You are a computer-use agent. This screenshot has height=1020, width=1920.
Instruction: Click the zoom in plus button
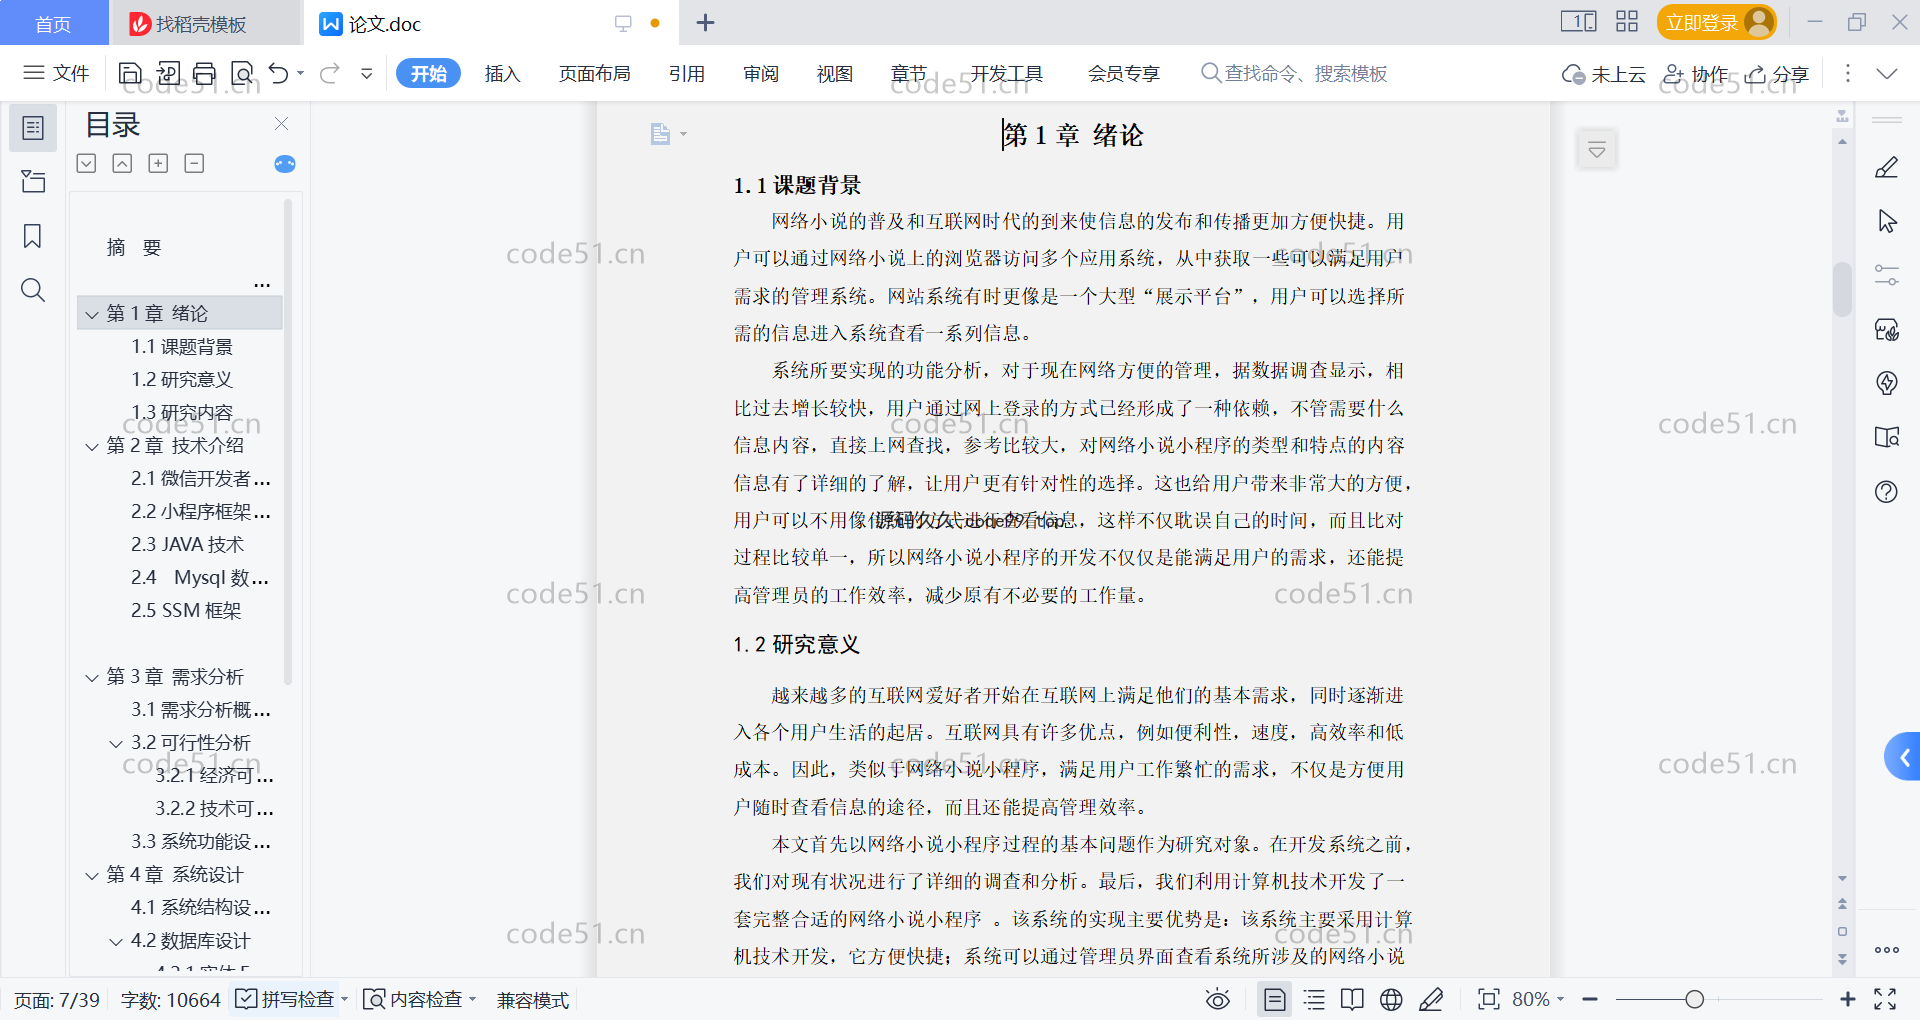(1848, 999)
